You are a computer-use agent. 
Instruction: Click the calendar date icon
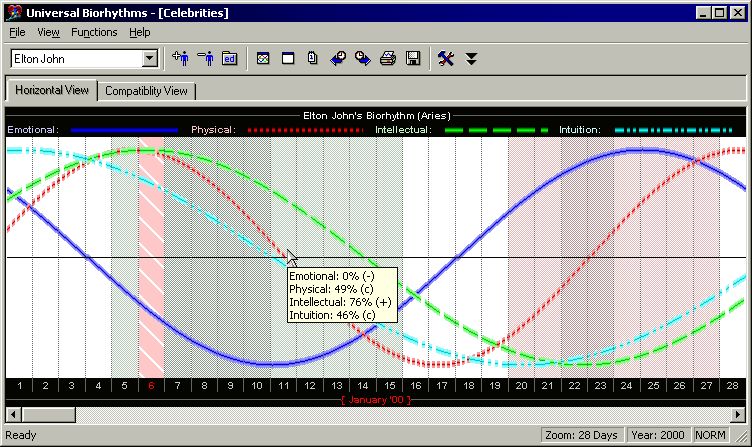313,59
